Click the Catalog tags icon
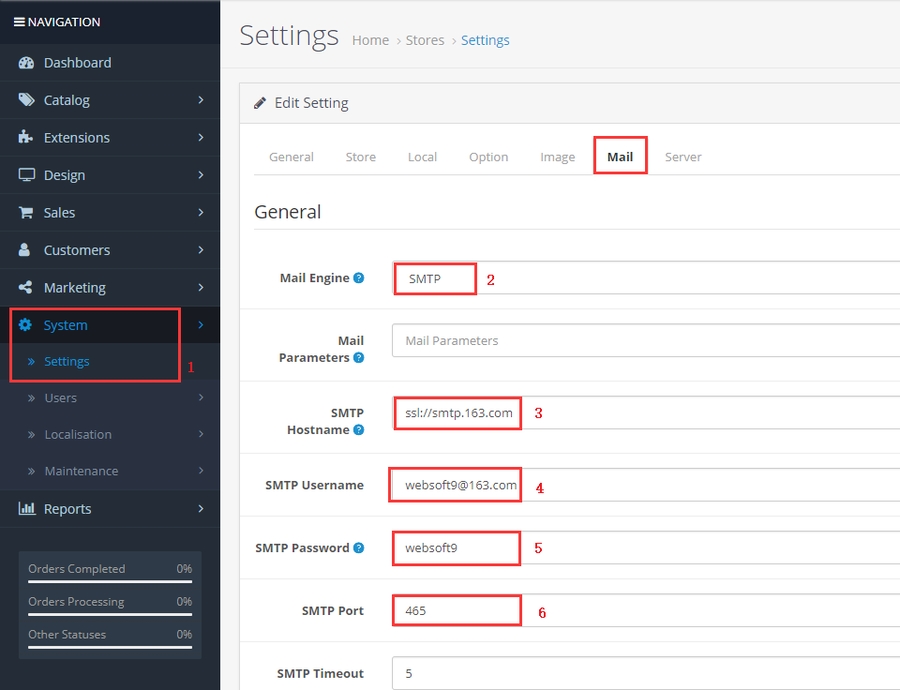900x690 pixels. pos(26,100)
